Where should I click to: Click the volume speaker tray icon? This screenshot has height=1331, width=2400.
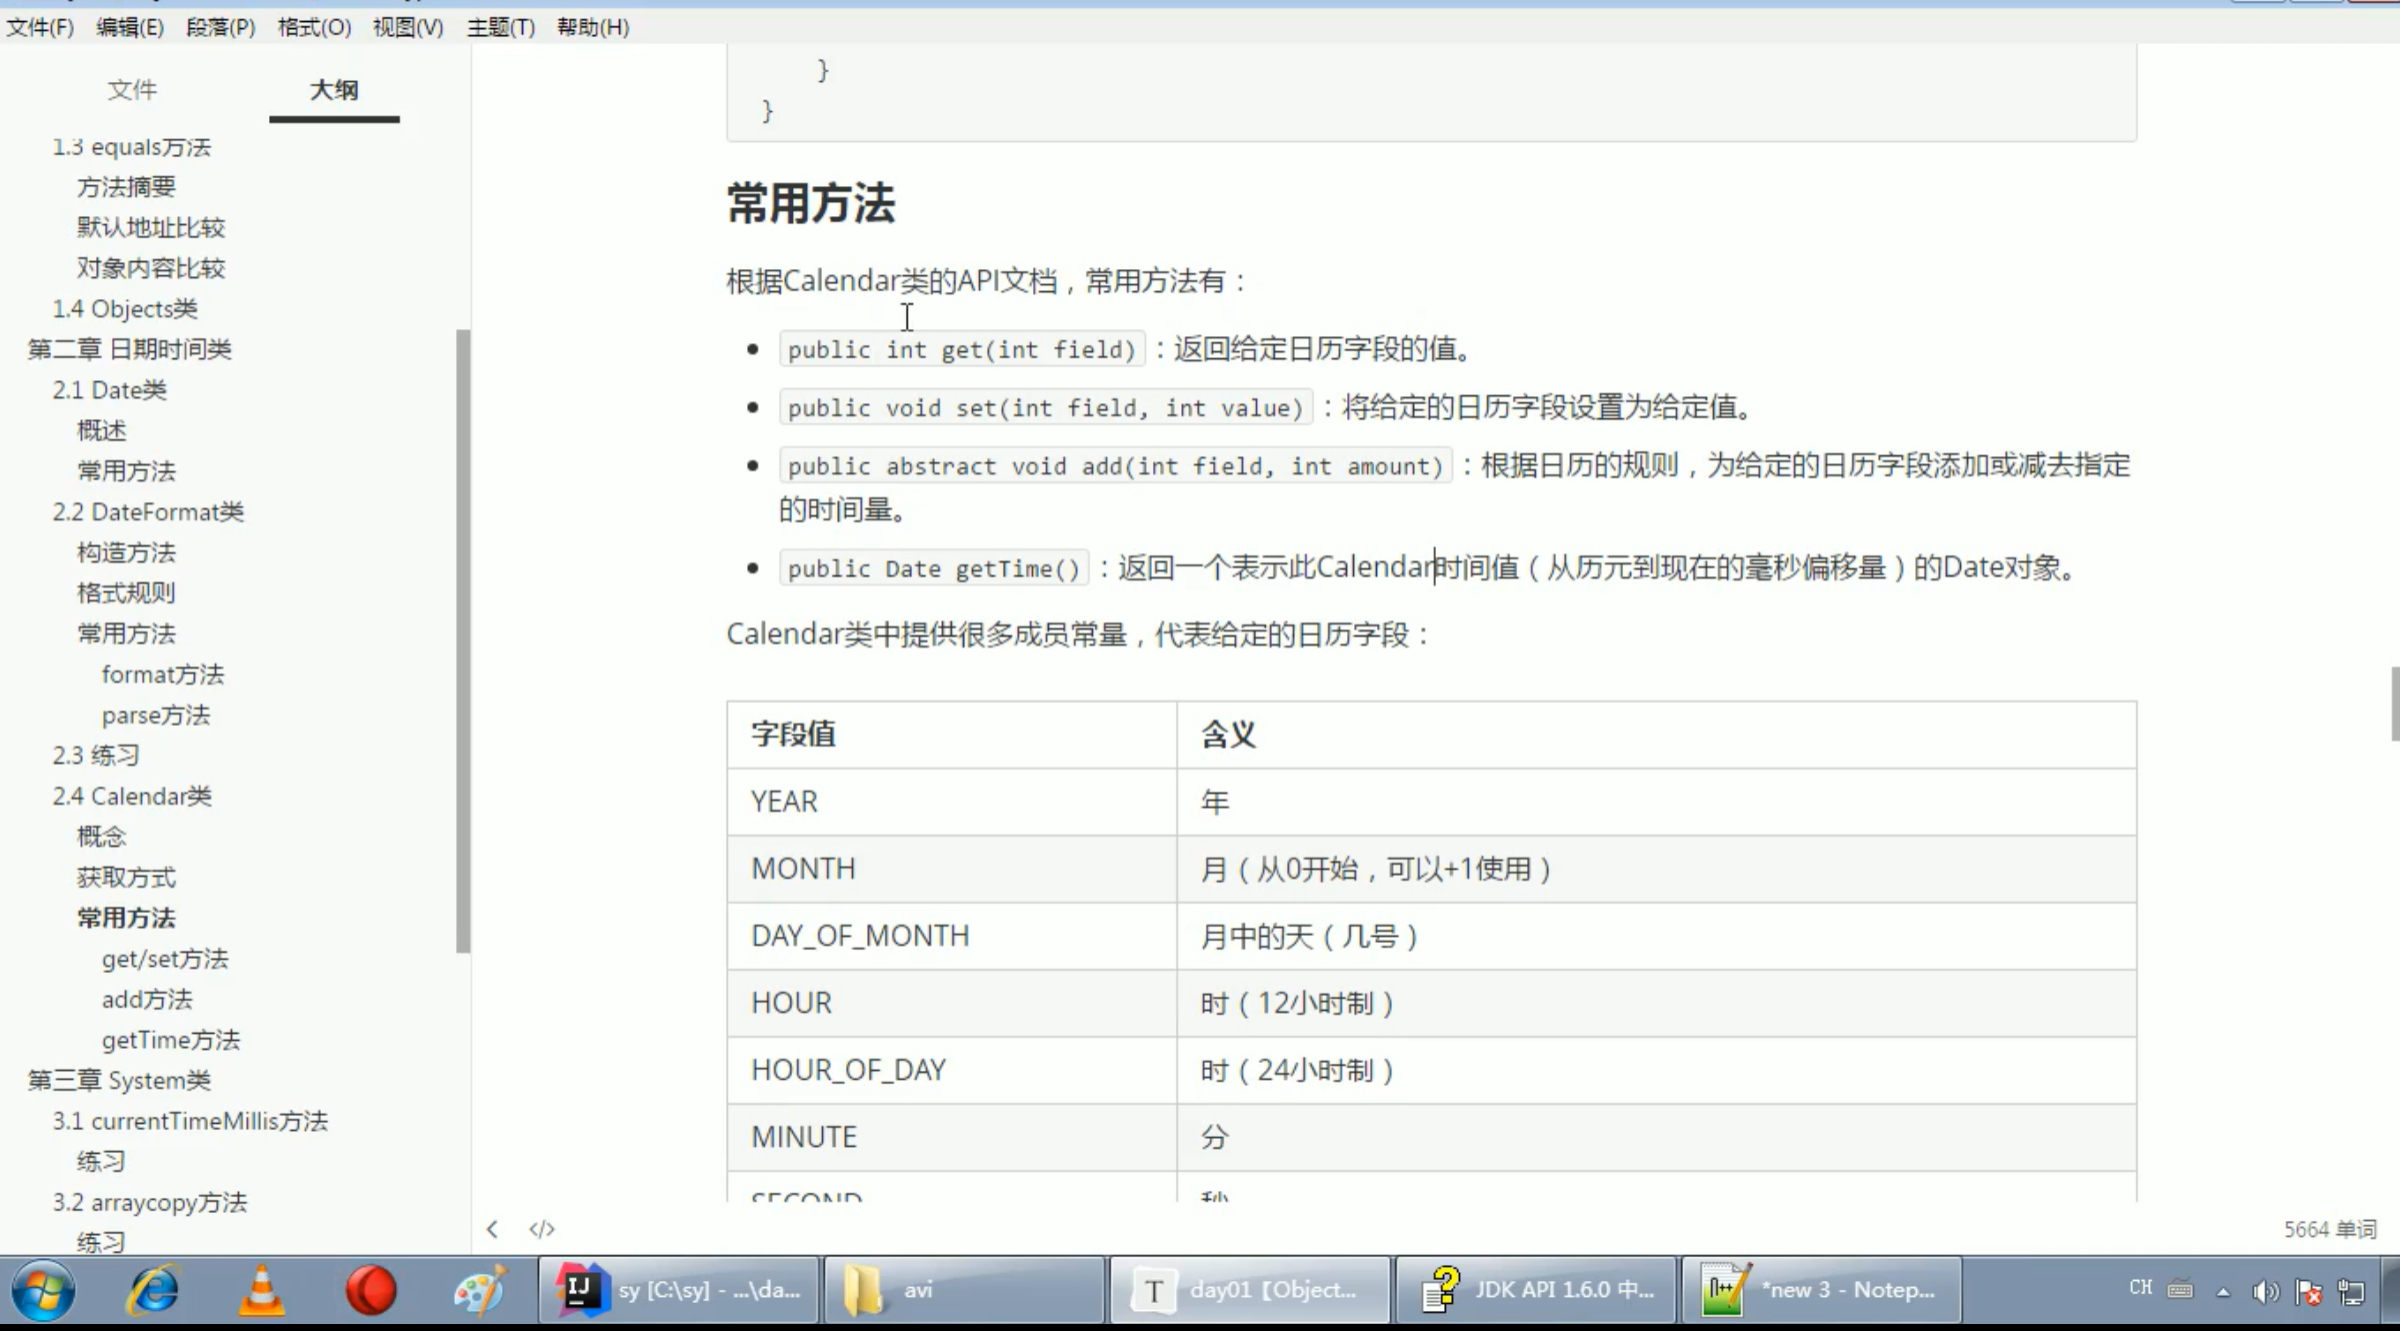(x=2264, y=1292)
